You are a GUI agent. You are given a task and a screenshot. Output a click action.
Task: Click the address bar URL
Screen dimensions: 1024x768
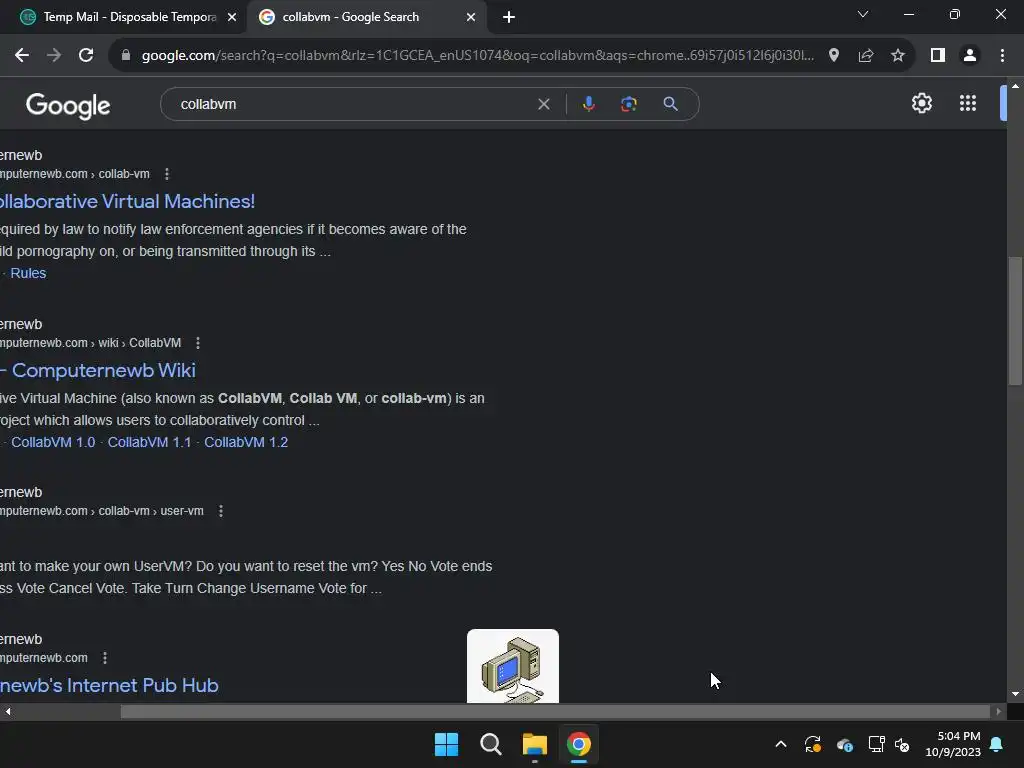pos(477,56)
